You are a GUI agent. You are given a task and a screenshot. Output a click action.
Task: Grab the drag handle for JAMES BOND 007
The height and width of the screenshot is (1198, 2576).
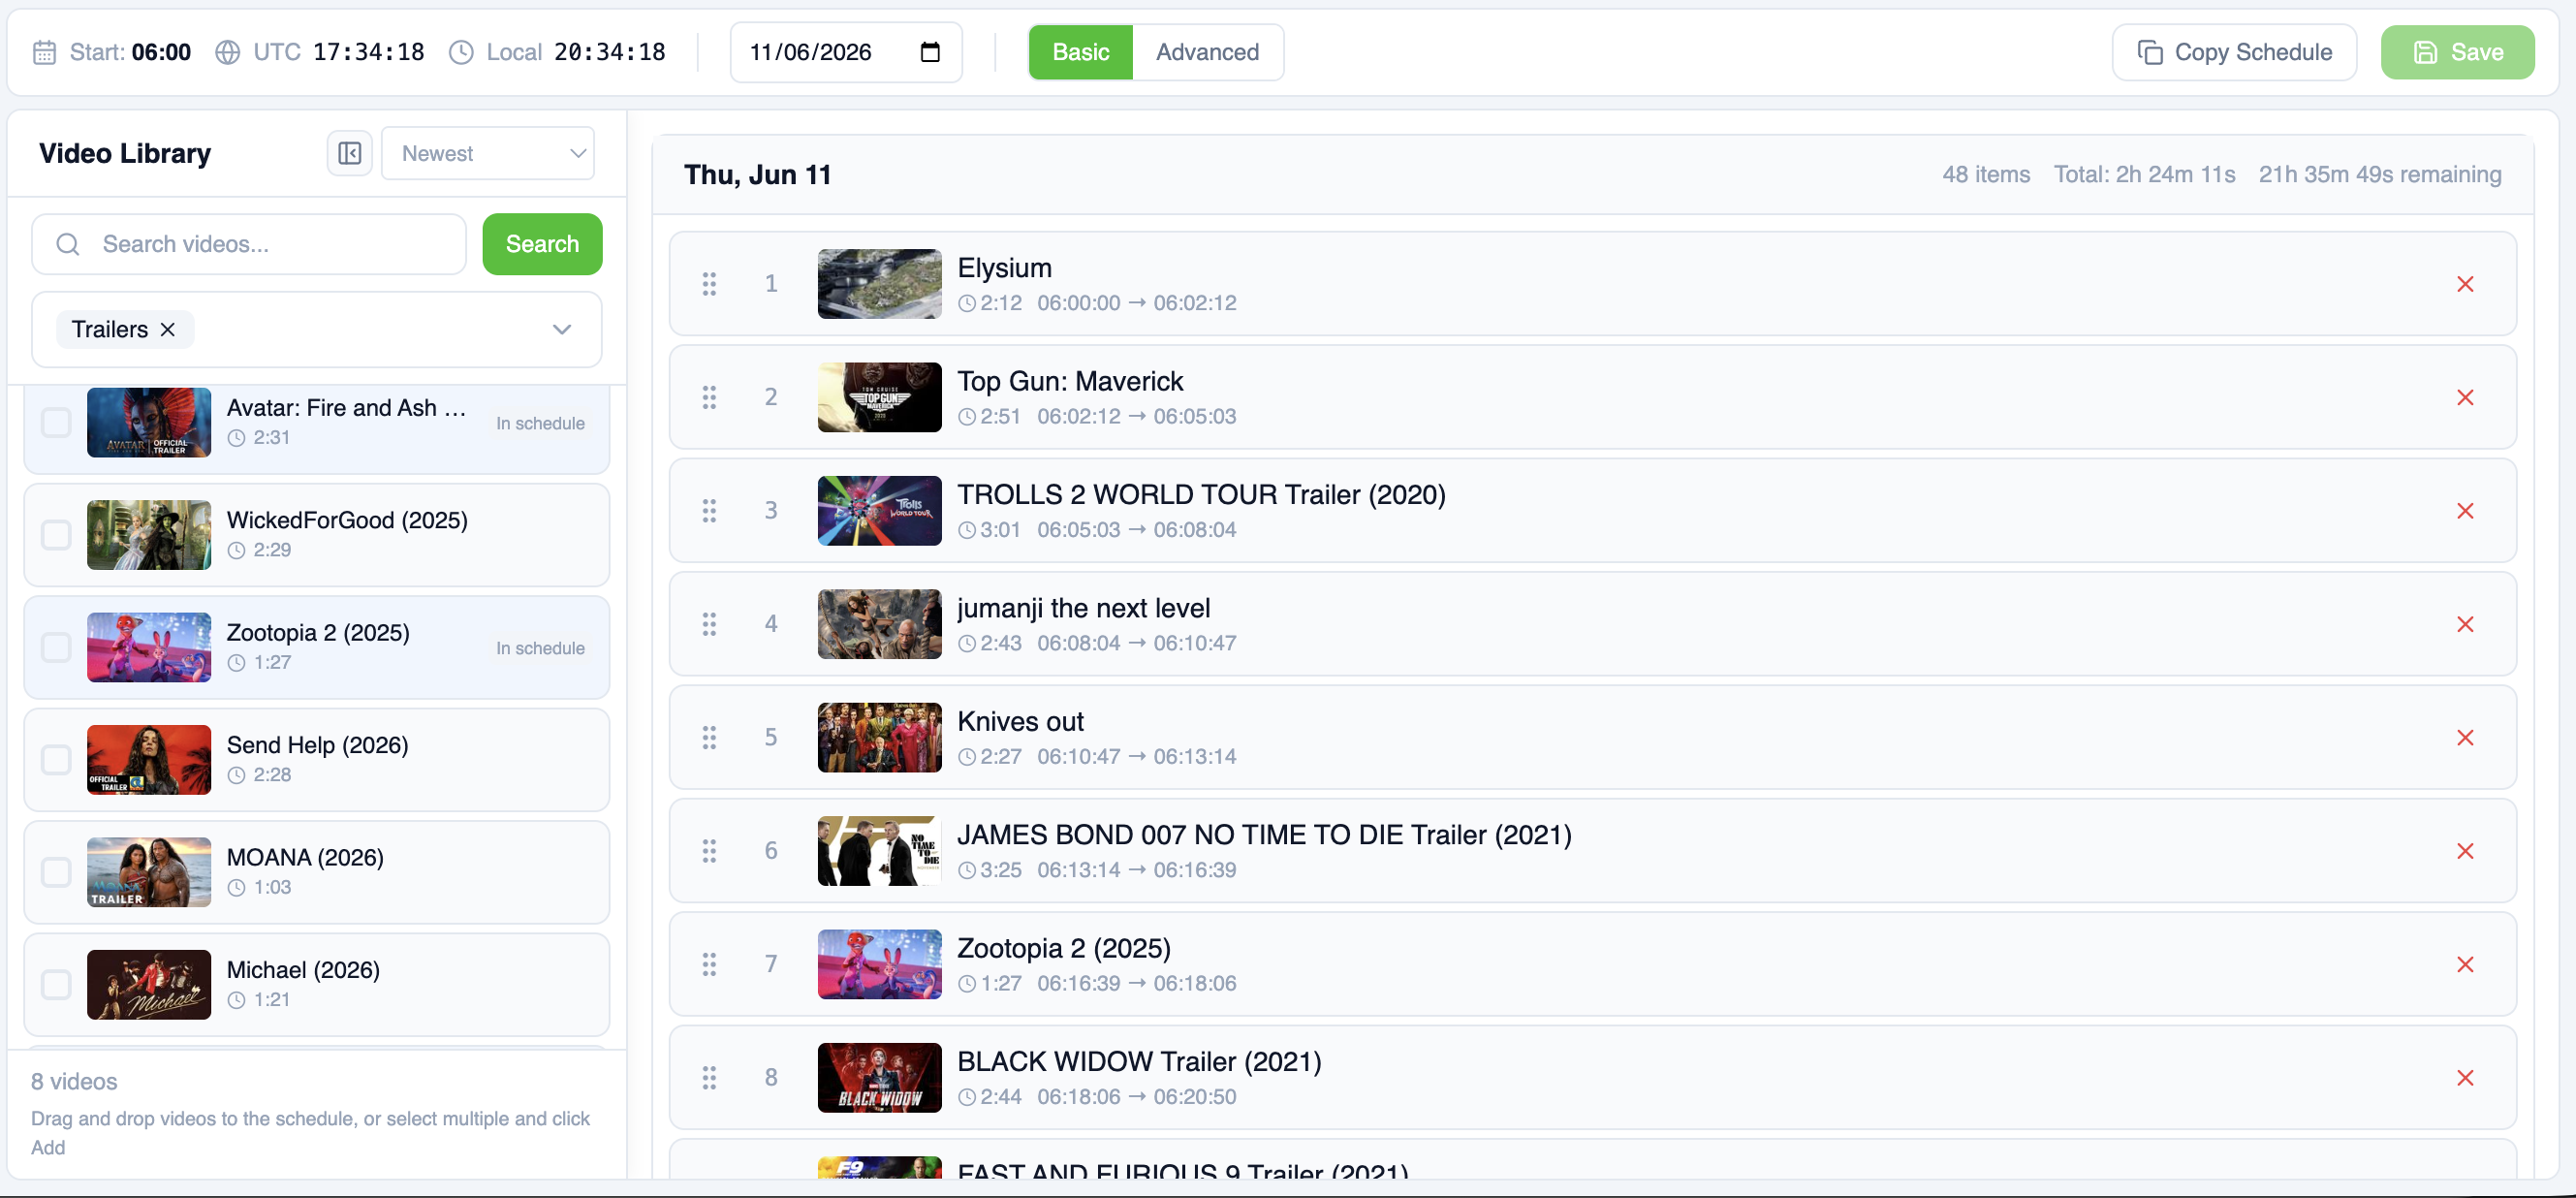point(709,851)
